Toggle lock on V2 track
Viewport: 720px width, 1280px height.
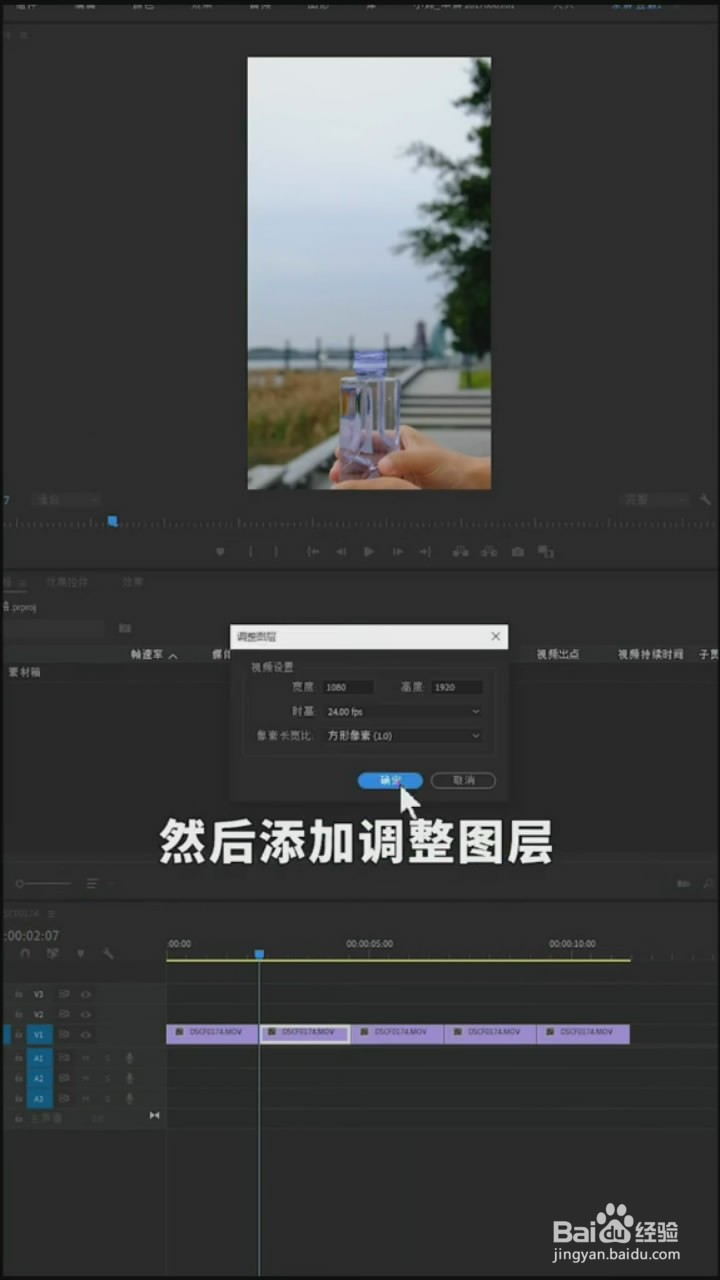(18, 1014)
